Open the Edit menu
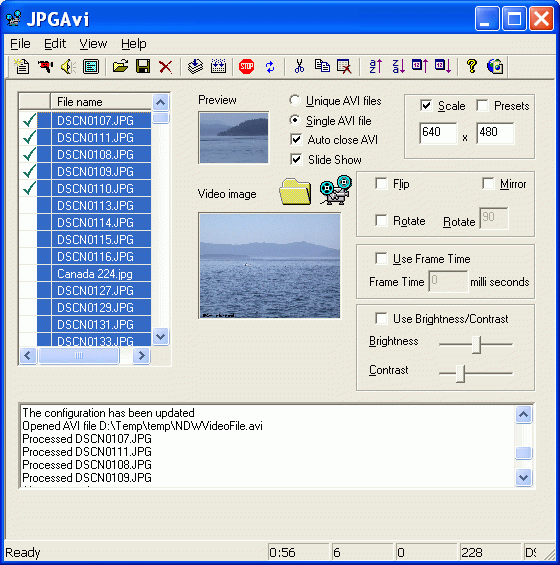This screenshot has height=565, width=560. (x=55, y=44)
